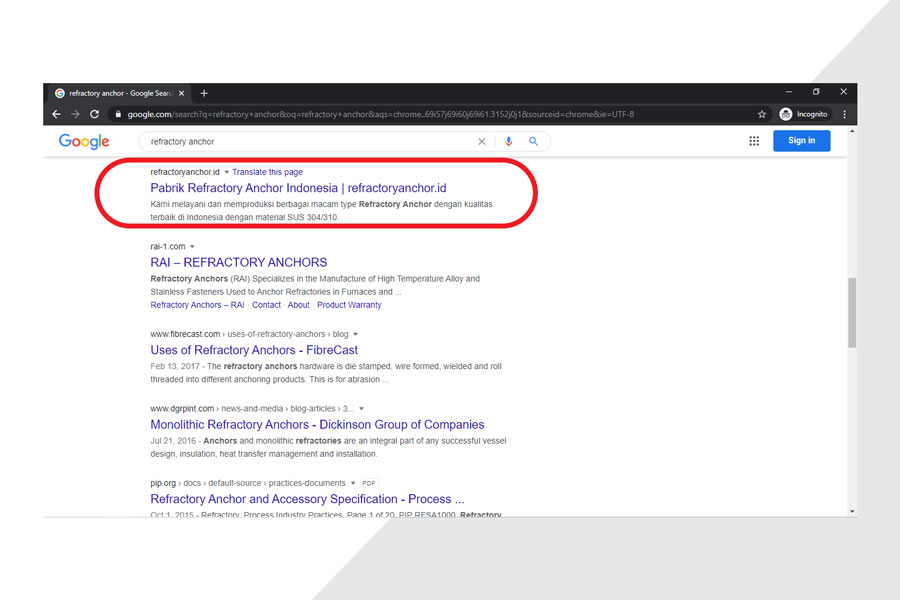Open the Google apps grid
The width and height of the screenshot is (900, 600).
[x=754, y=141]
